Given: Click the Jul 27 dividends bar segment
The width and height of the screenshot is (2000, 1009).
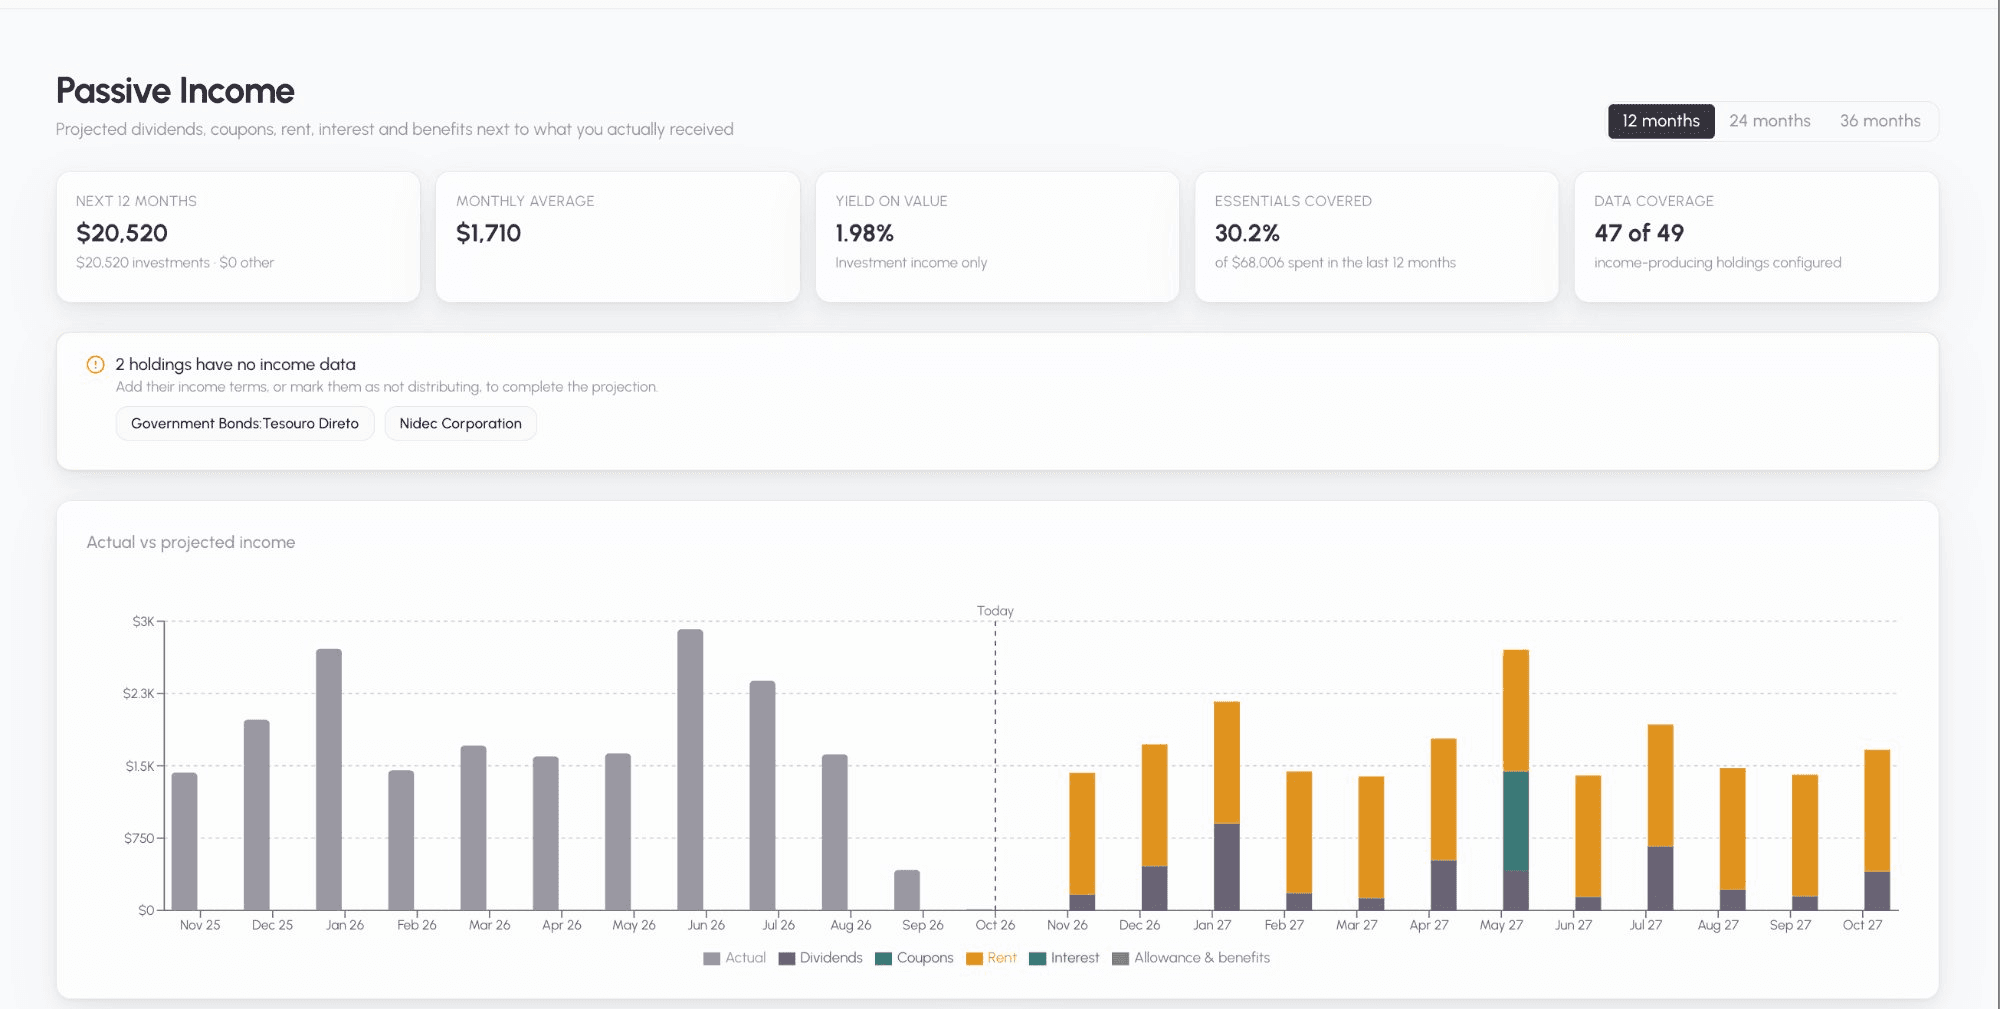Looking at the screenshot, I should [x=1660, y=878].
